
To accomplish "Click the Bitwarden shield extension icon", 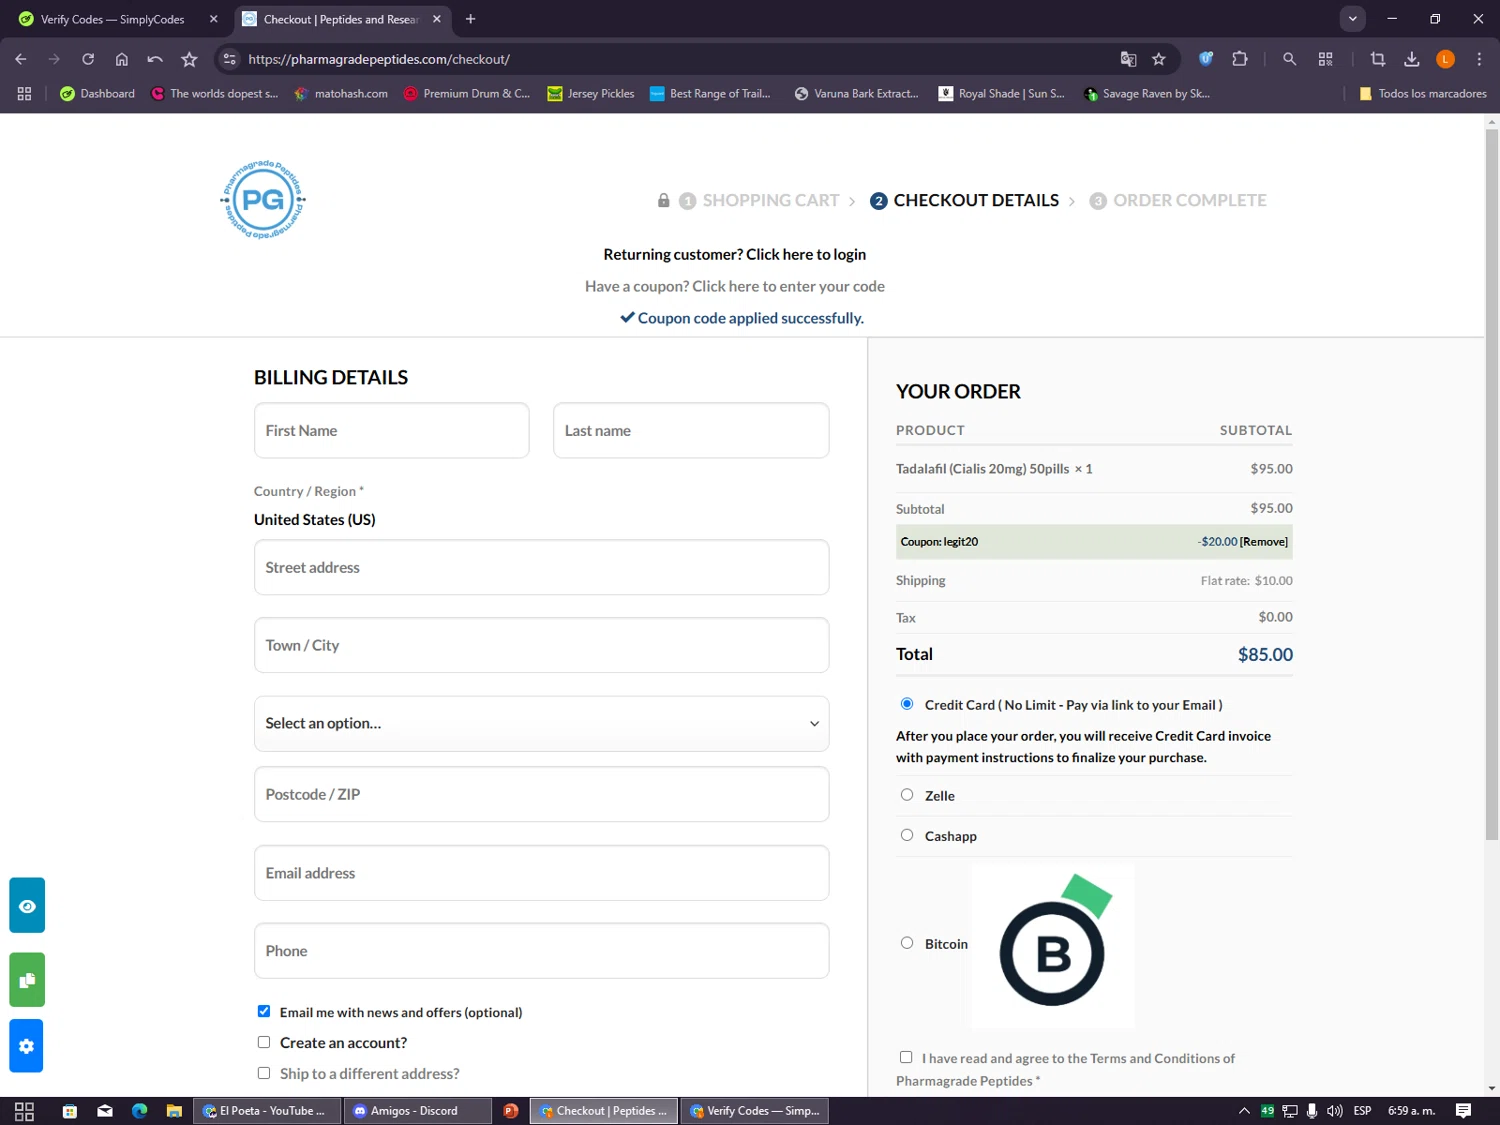I will click(1206, 59).
